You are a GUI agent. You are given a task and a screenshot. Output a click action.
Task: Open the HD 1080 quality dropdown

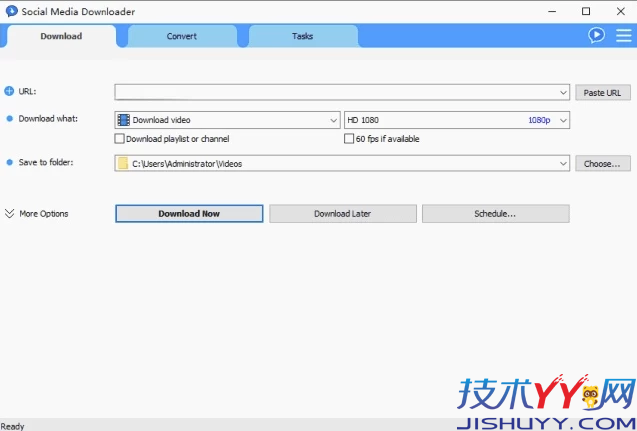(x=457, y=120)
